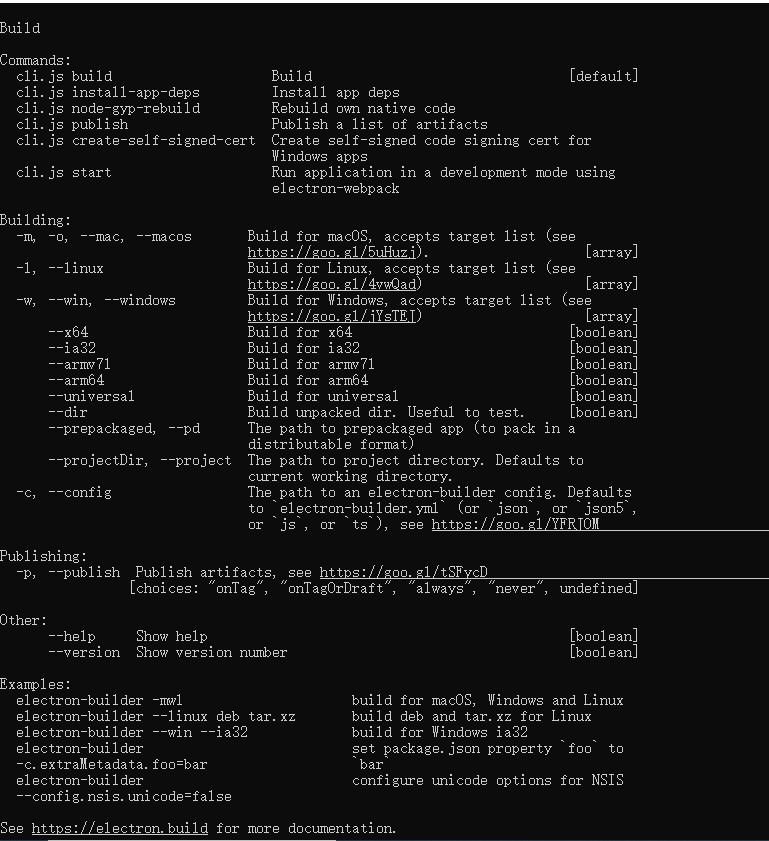Screen dimensions: 769x841
Task: Click the '[default]' tag beside Build
Action: coord(604,76)
